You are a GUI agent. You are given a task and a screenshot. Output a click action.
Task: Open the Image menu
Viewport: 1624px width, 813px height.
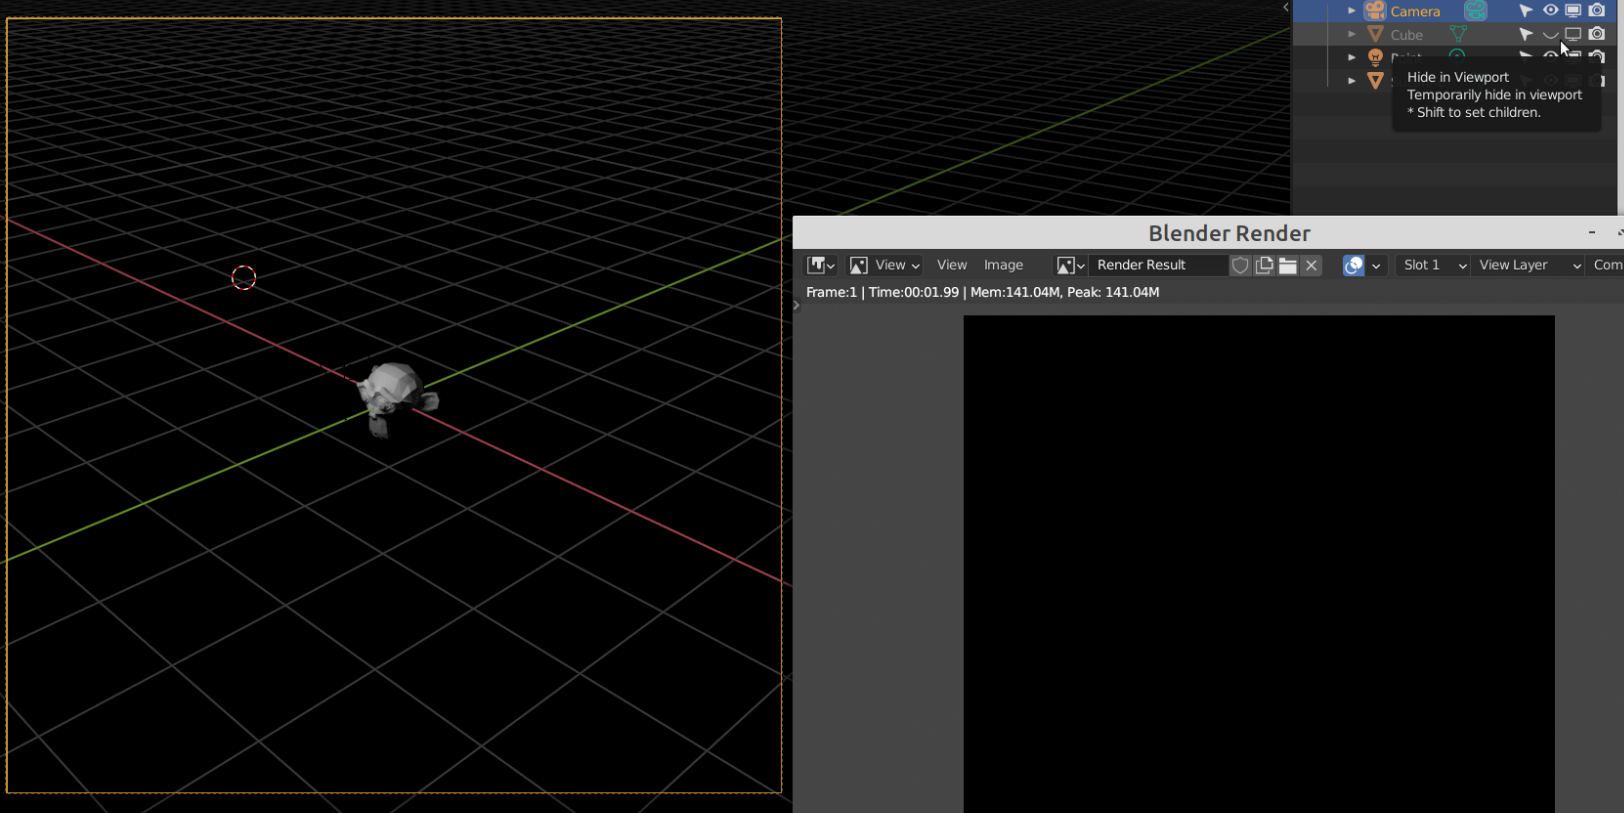pos(1003,265)
